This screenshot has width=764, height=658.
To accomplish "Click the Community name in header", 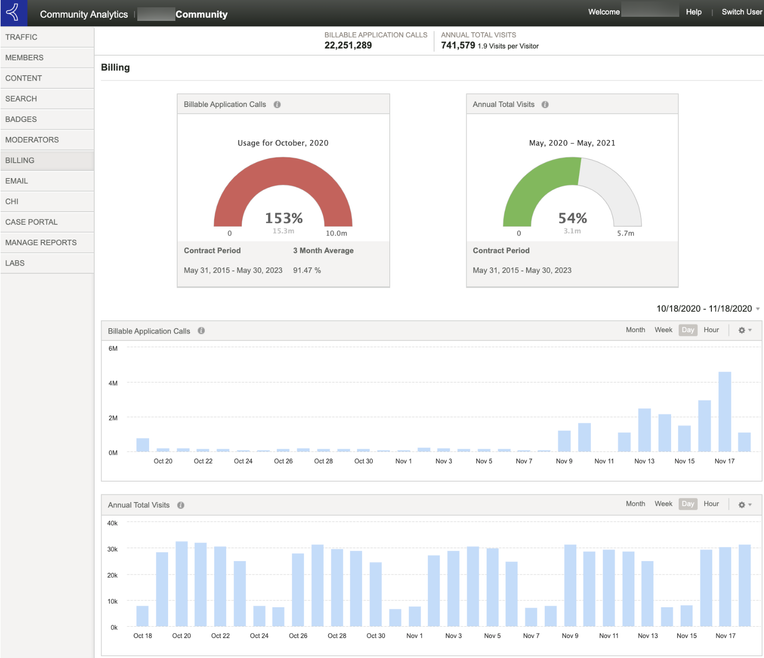I will pos(201,14).
